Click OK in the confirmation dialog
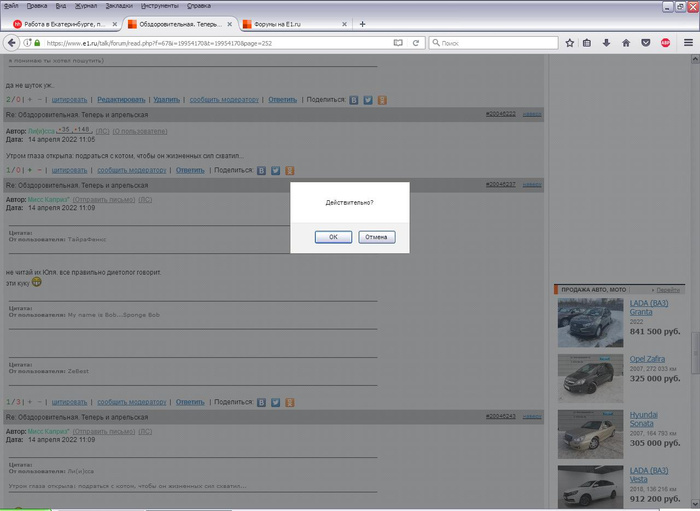This screenshot has width=700, height=511. click(333, 237)
